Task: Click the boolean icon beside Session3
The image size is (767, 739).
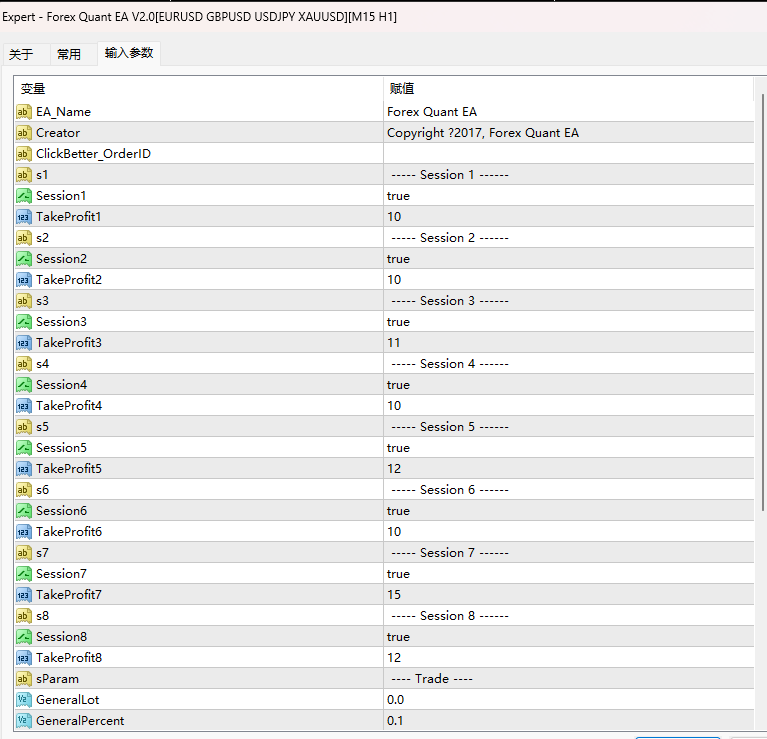Action: tap(23, 322)
